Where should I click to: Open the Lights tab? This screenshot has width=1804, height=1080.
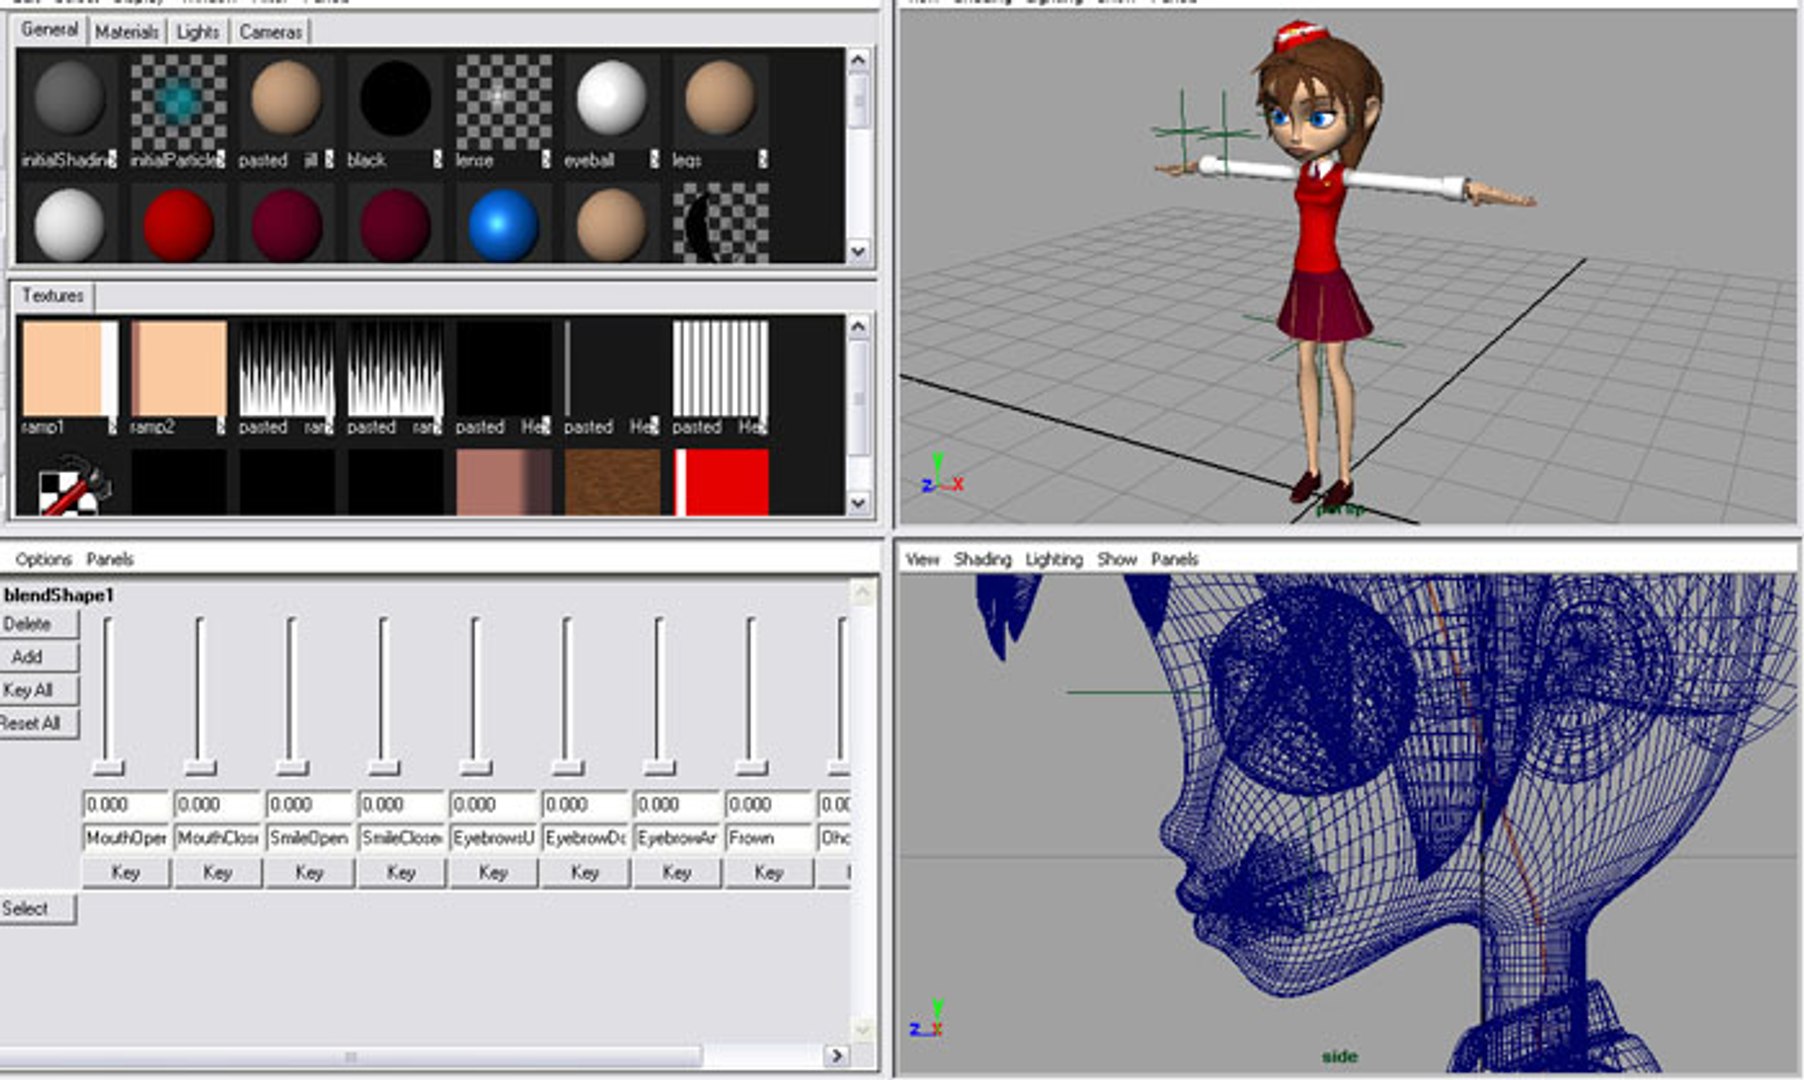coord(197,32)
